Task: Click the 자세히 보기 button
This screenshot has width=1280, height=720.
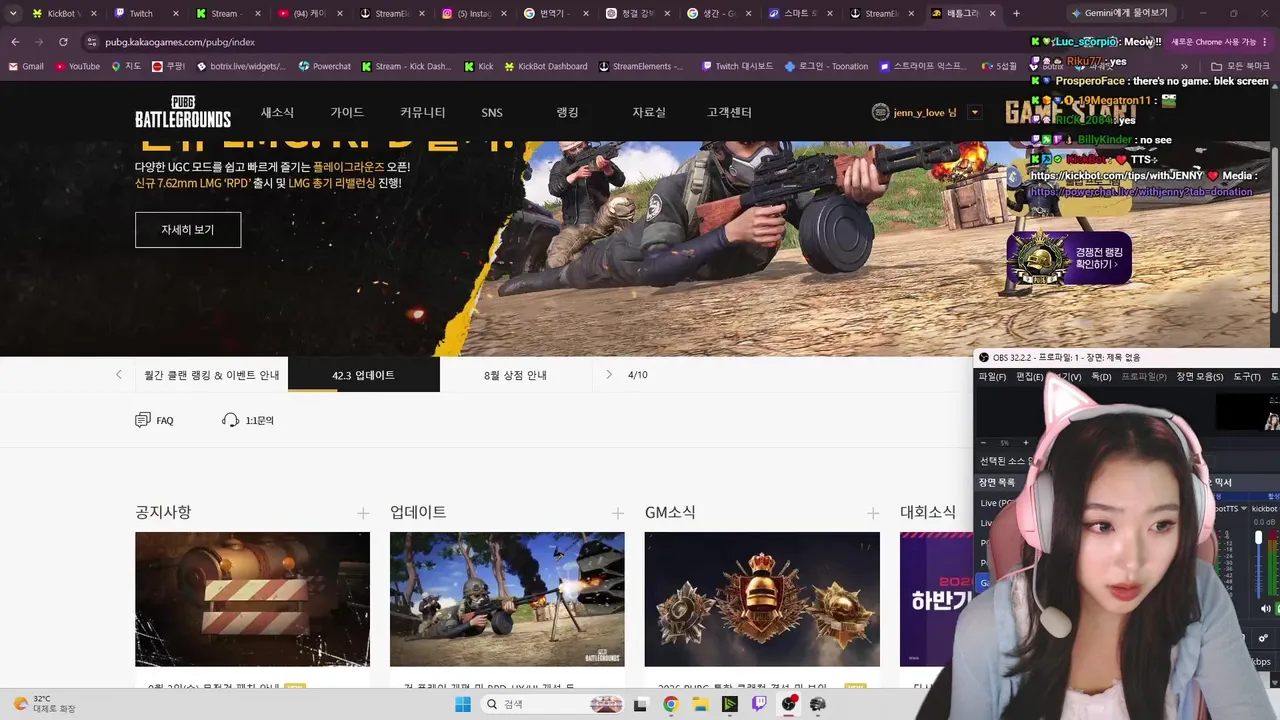Action: pos(188,230)
